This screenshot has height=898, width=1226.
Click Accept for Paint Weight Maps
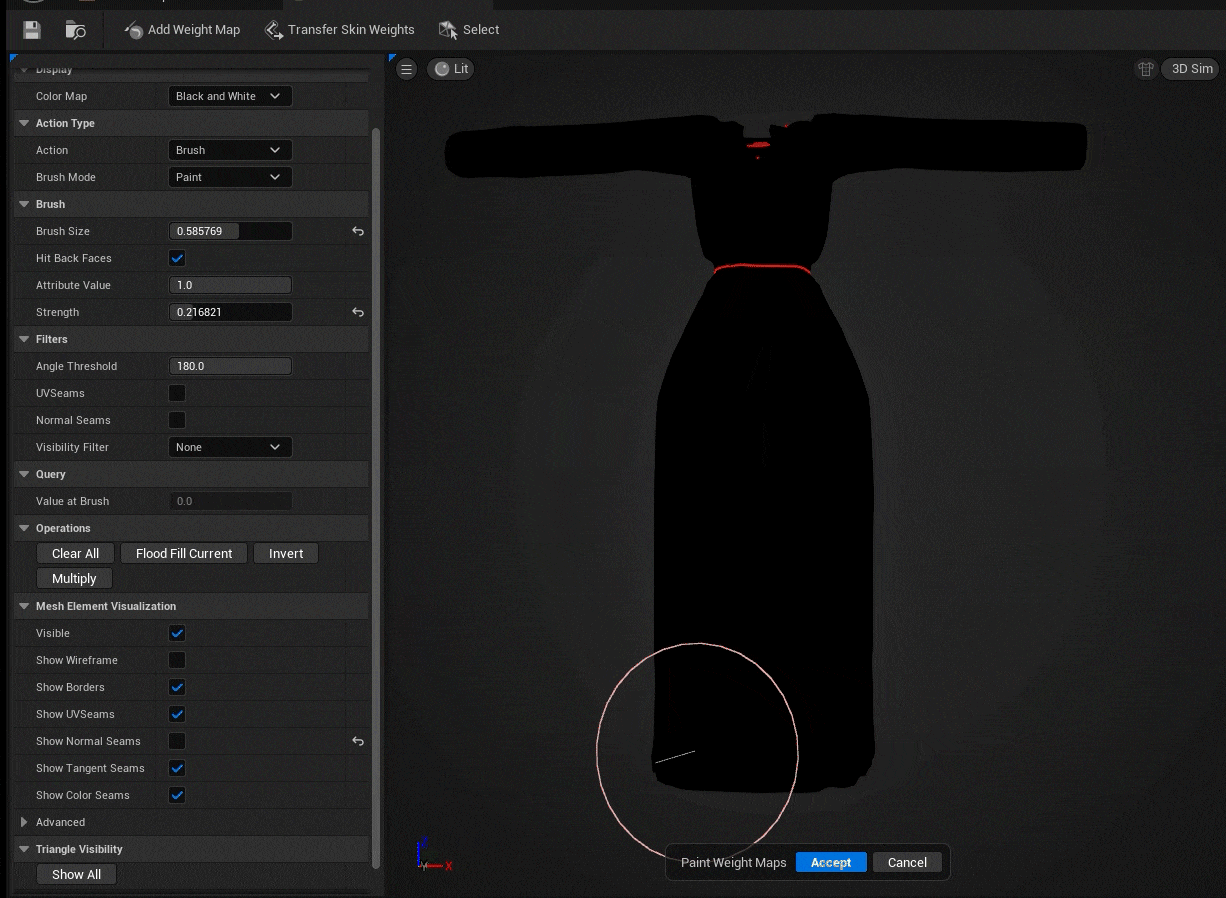point(830,862)
